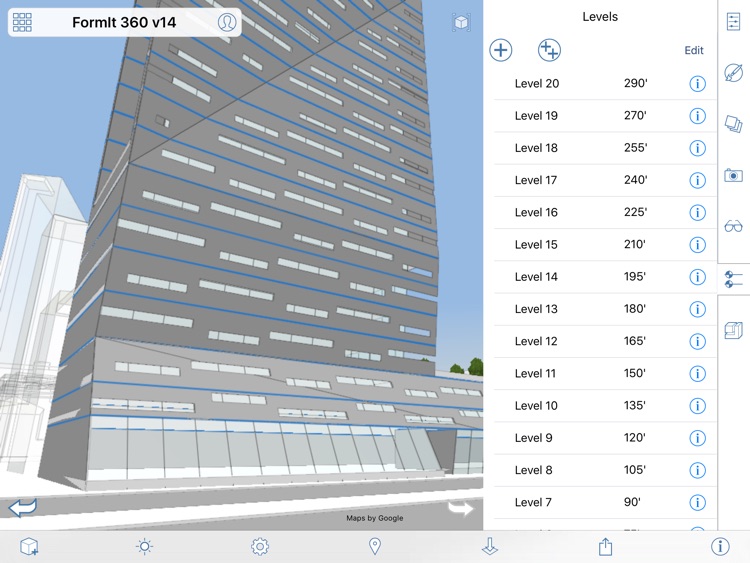This screenshot has height=563, width=750.
Task: Tap the 290' elevation value
Action: coord(636,83)
